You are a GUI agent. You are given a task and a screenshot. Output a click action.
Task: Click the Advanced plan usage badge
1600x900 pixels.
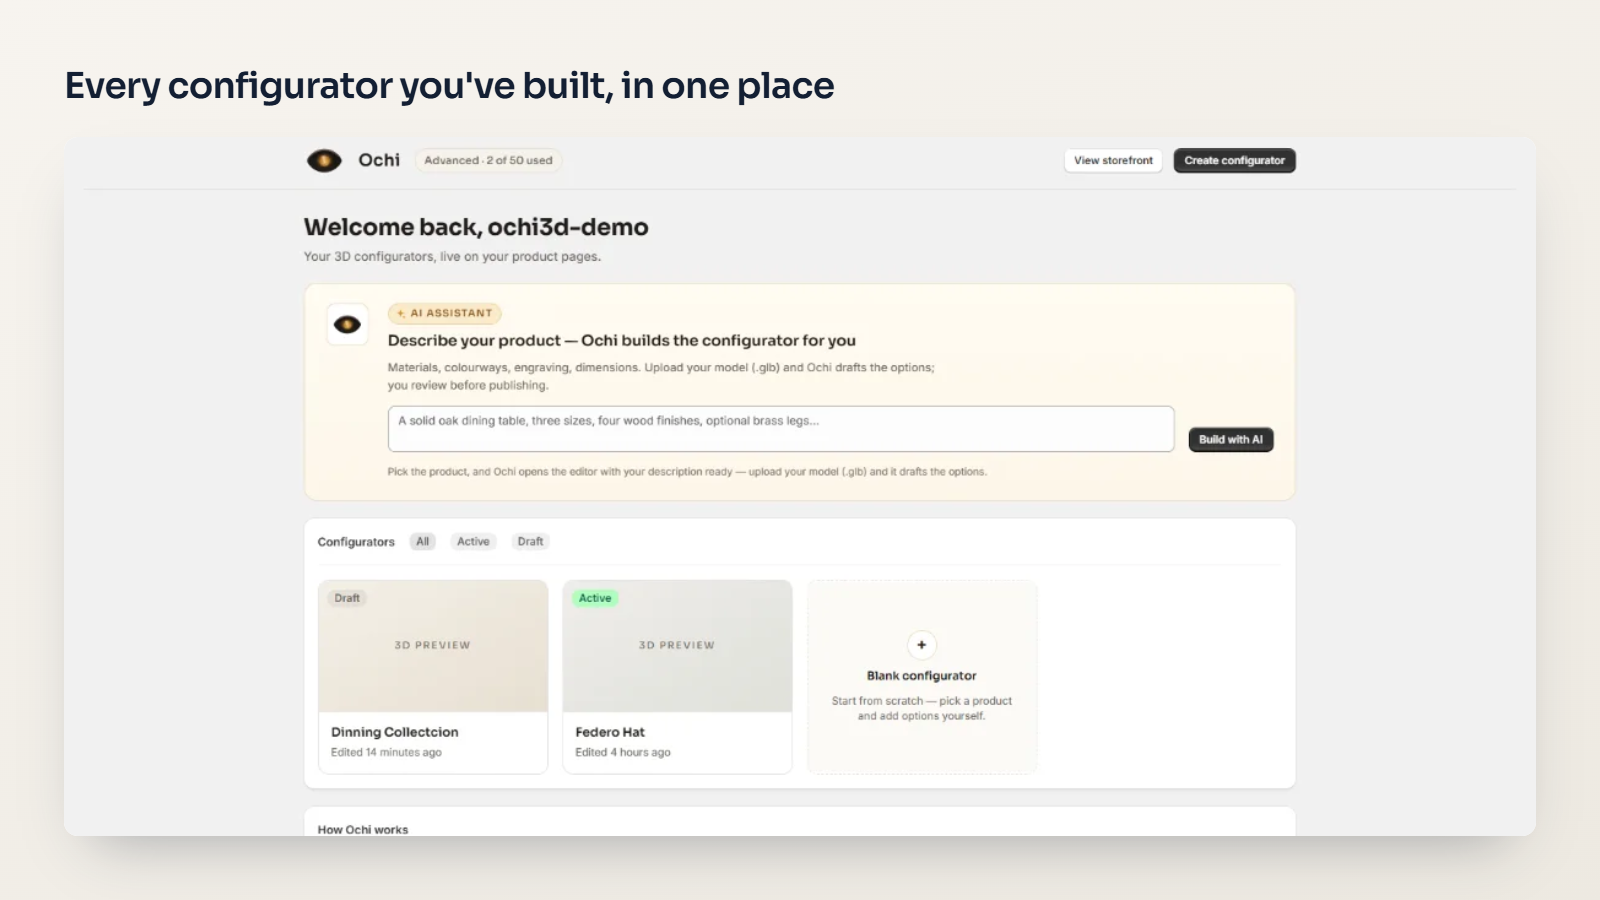488,160
